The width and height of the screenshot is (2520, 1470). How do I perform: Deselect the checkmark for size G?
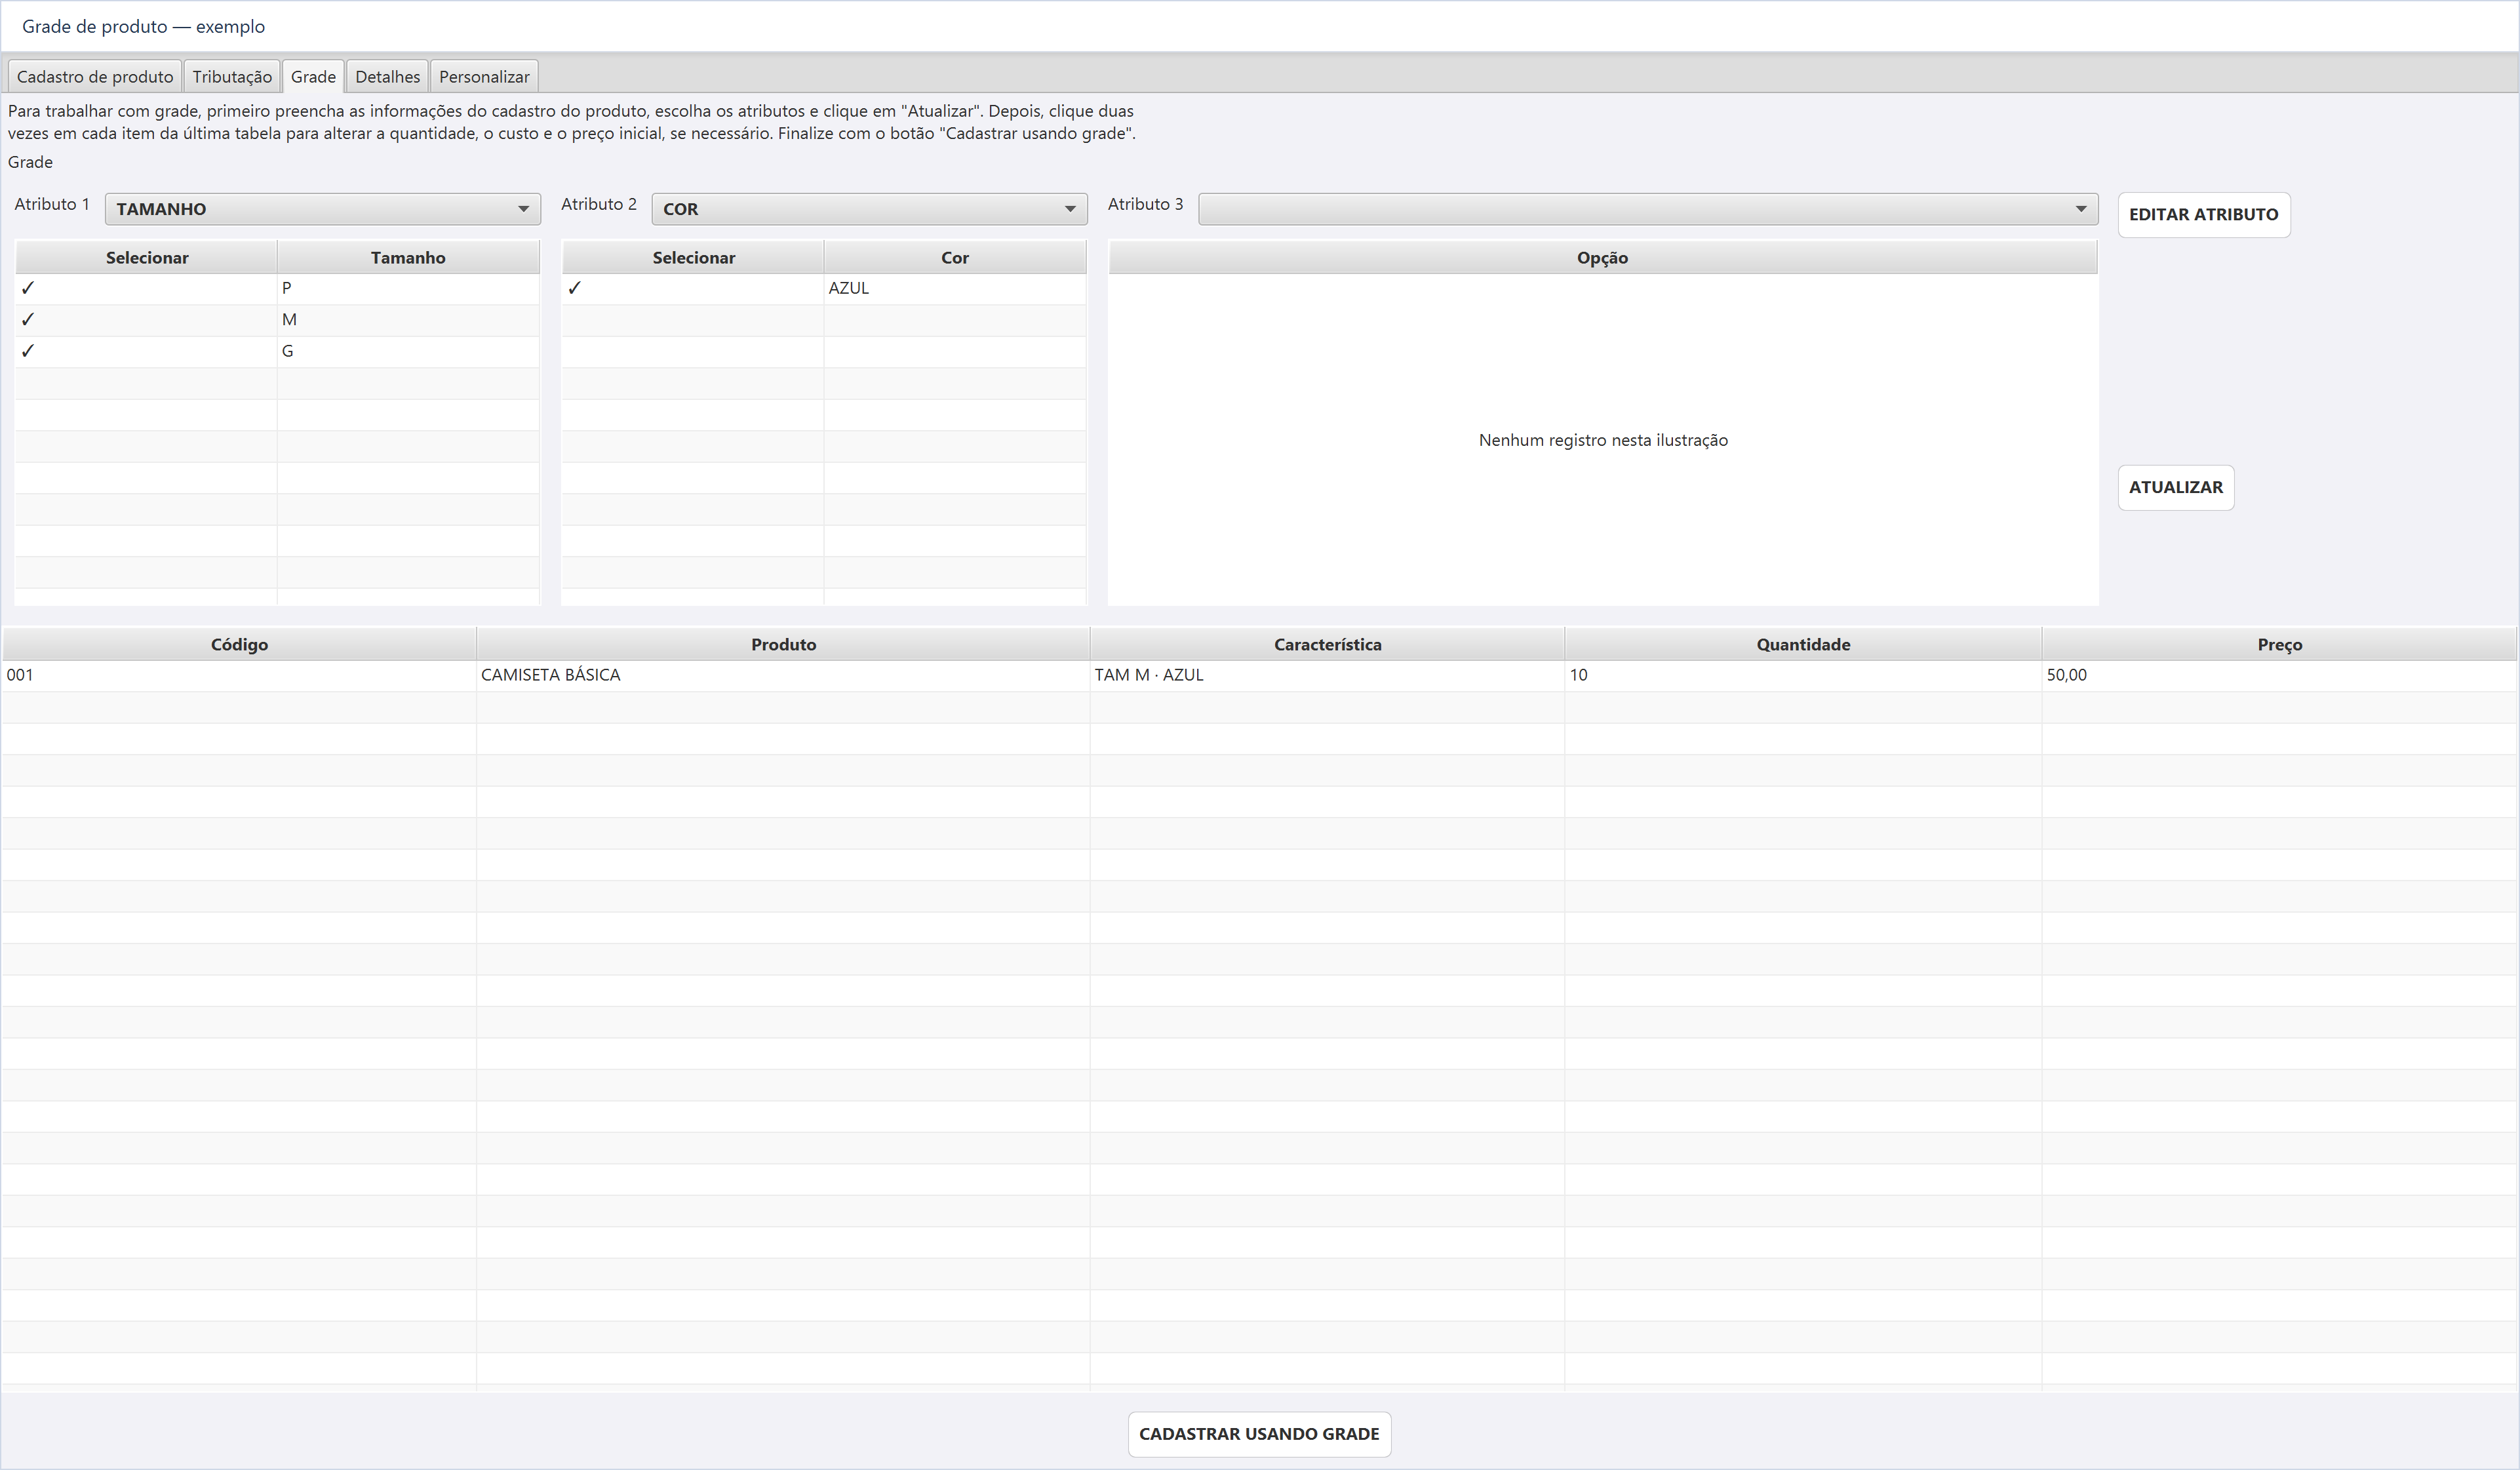pyautogui.click(x=28, y=351)
